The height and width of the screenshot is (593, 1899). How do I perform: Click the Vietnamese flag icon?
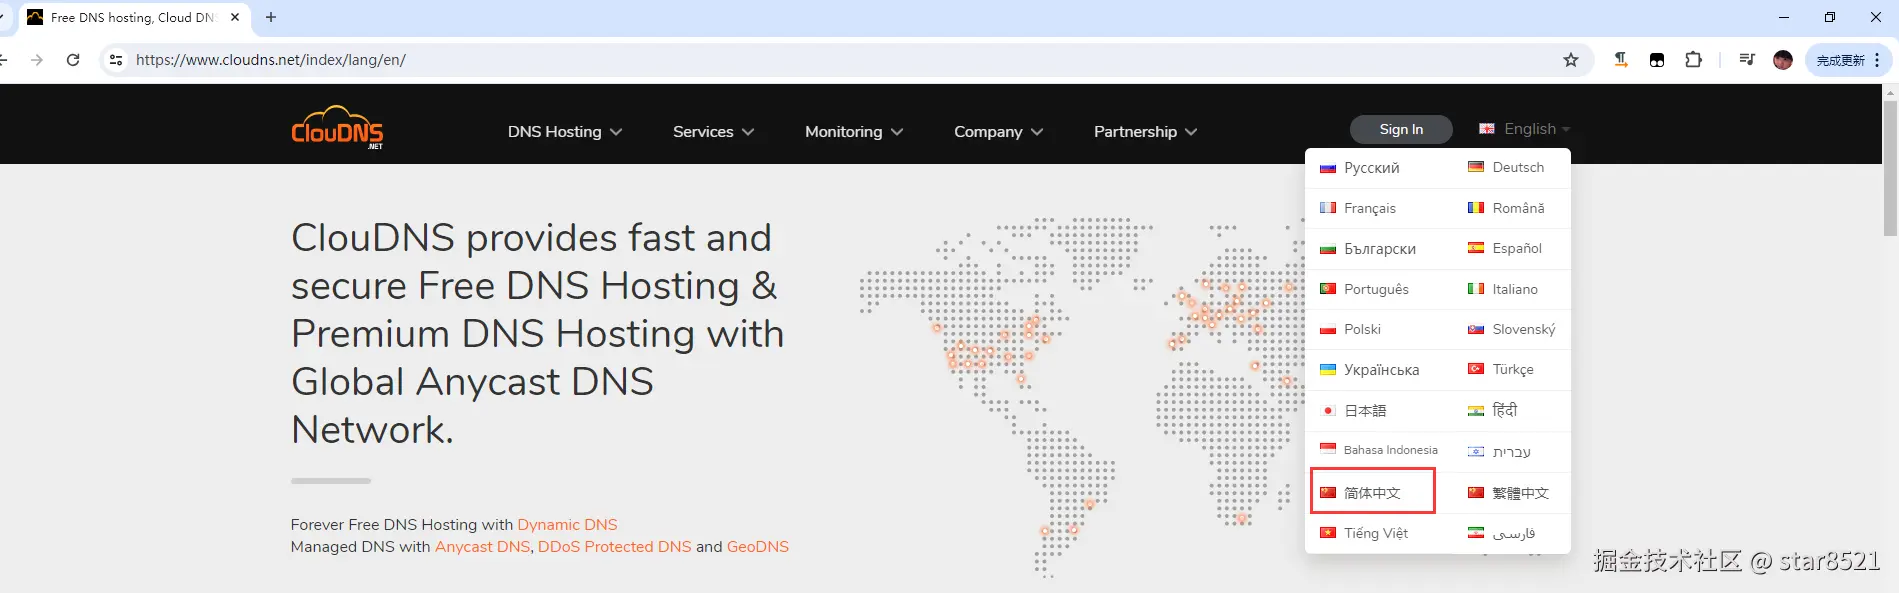click(x=1328, y=533)
